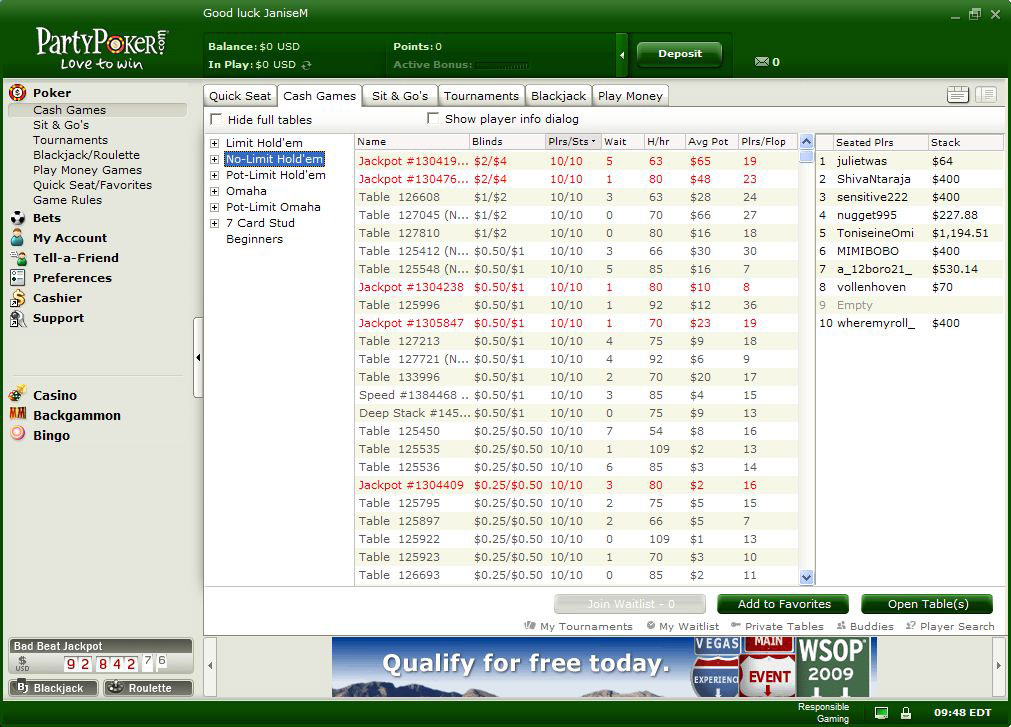
Task: Expand the Pot-Limit Omaha tree node
Action: (x=215, y=208)
